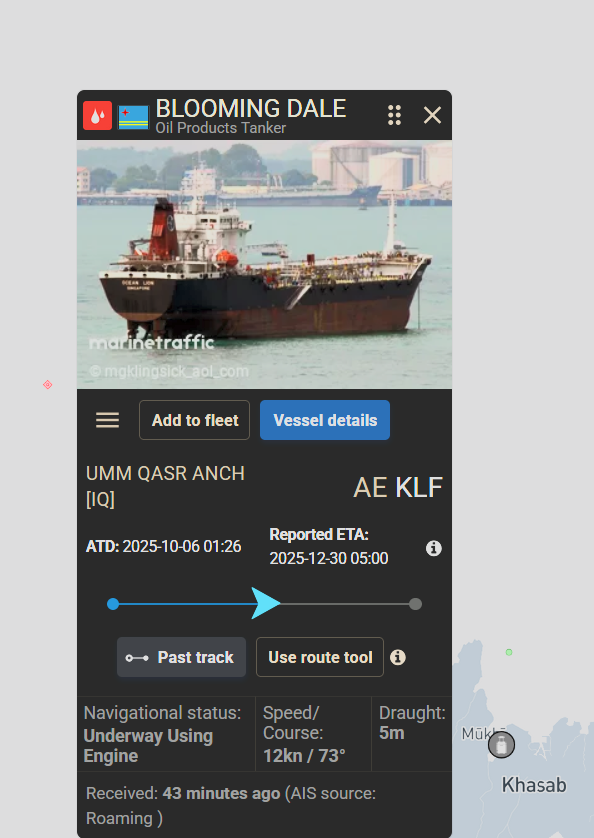This screenshot has width=594, height=838.
Task: Click the vessel photo thumbnail
Action: pyautogui.click(x=265, y=265)
